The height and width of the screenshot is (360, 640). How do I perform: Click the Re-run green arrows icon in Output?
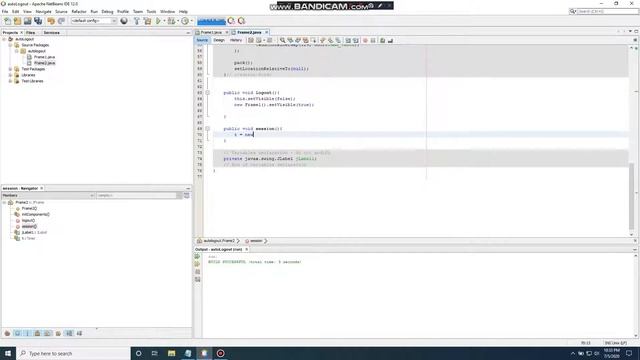[198, 256]
